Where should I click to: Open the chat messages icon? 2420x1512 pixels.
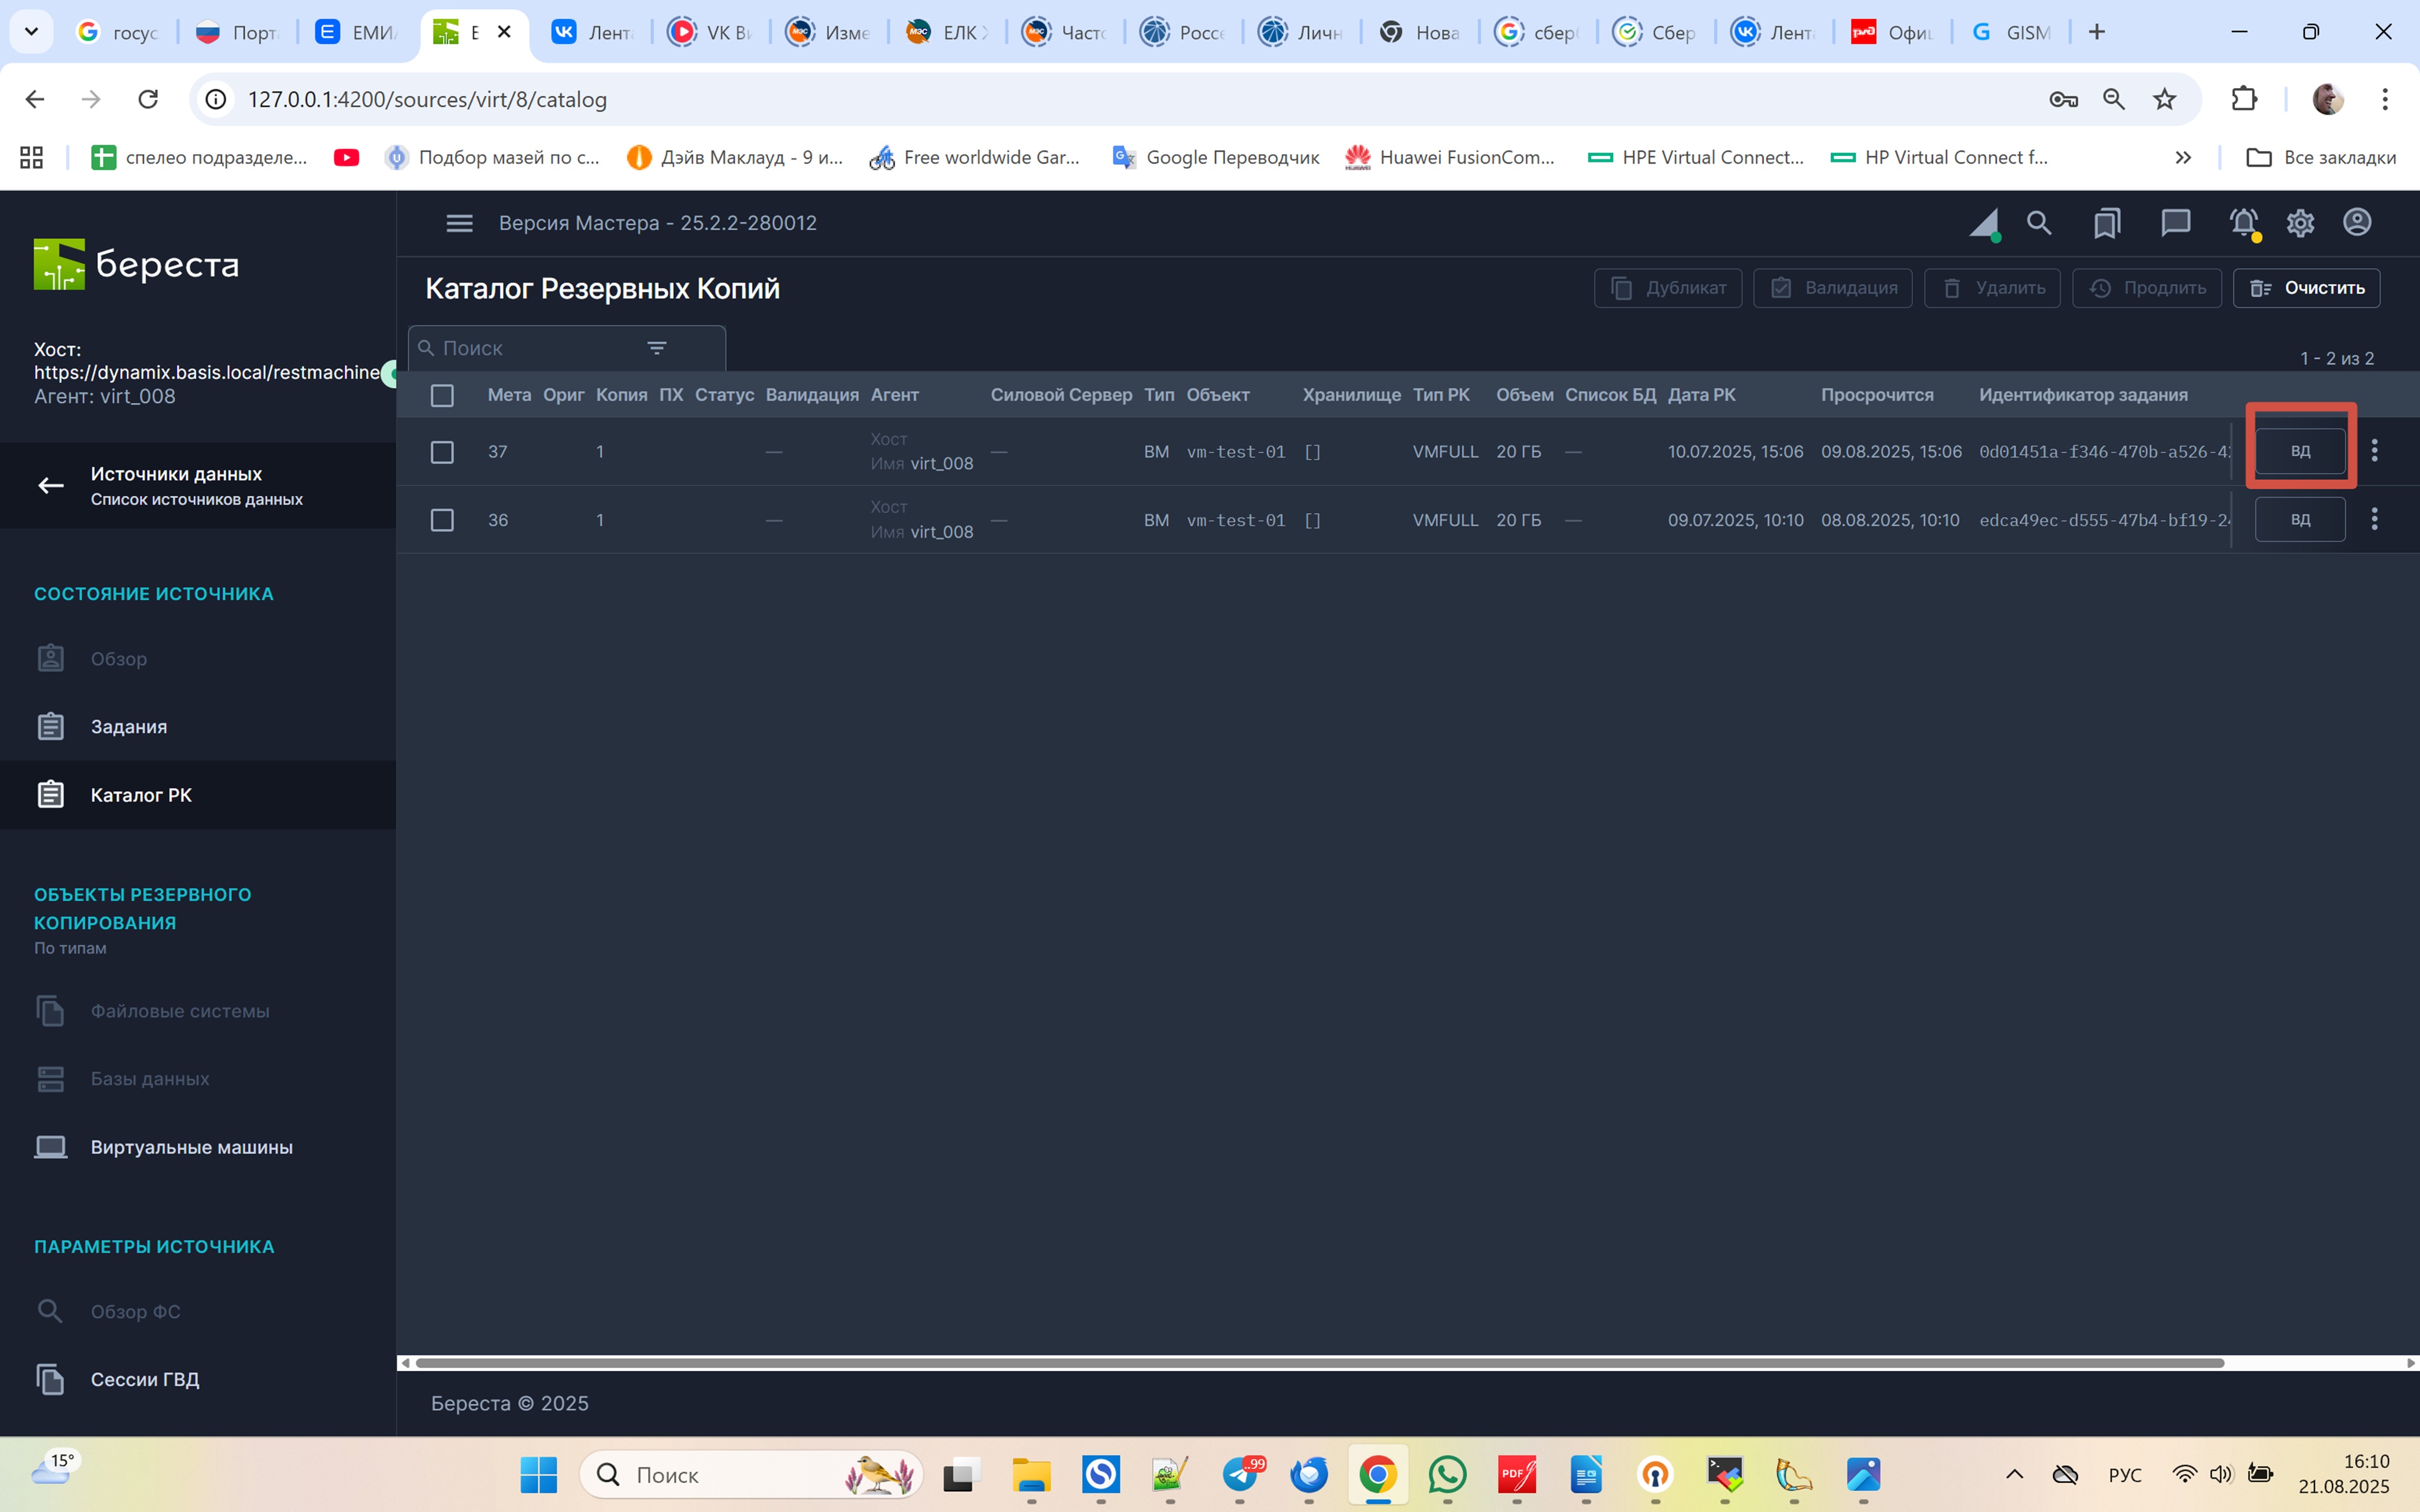coord(2175,223)
